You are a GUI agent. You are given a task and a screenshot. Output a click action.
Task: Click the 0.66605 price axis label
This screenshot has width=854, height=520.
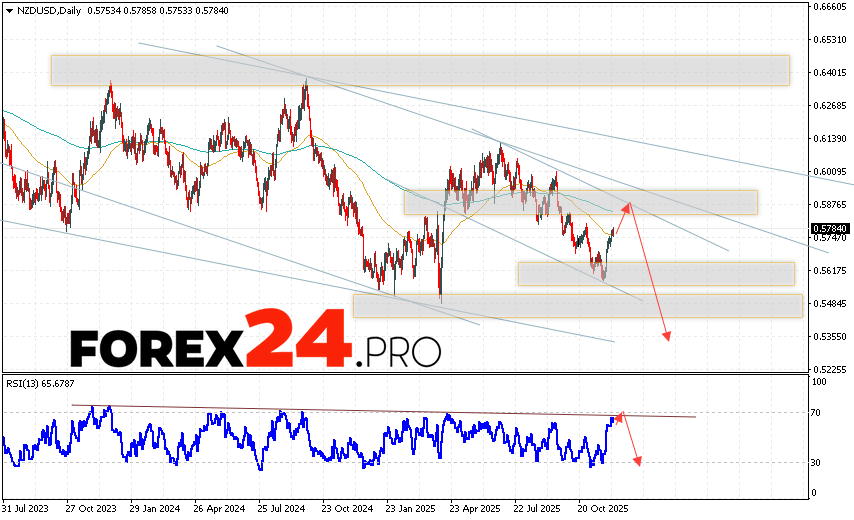[832, 7]
